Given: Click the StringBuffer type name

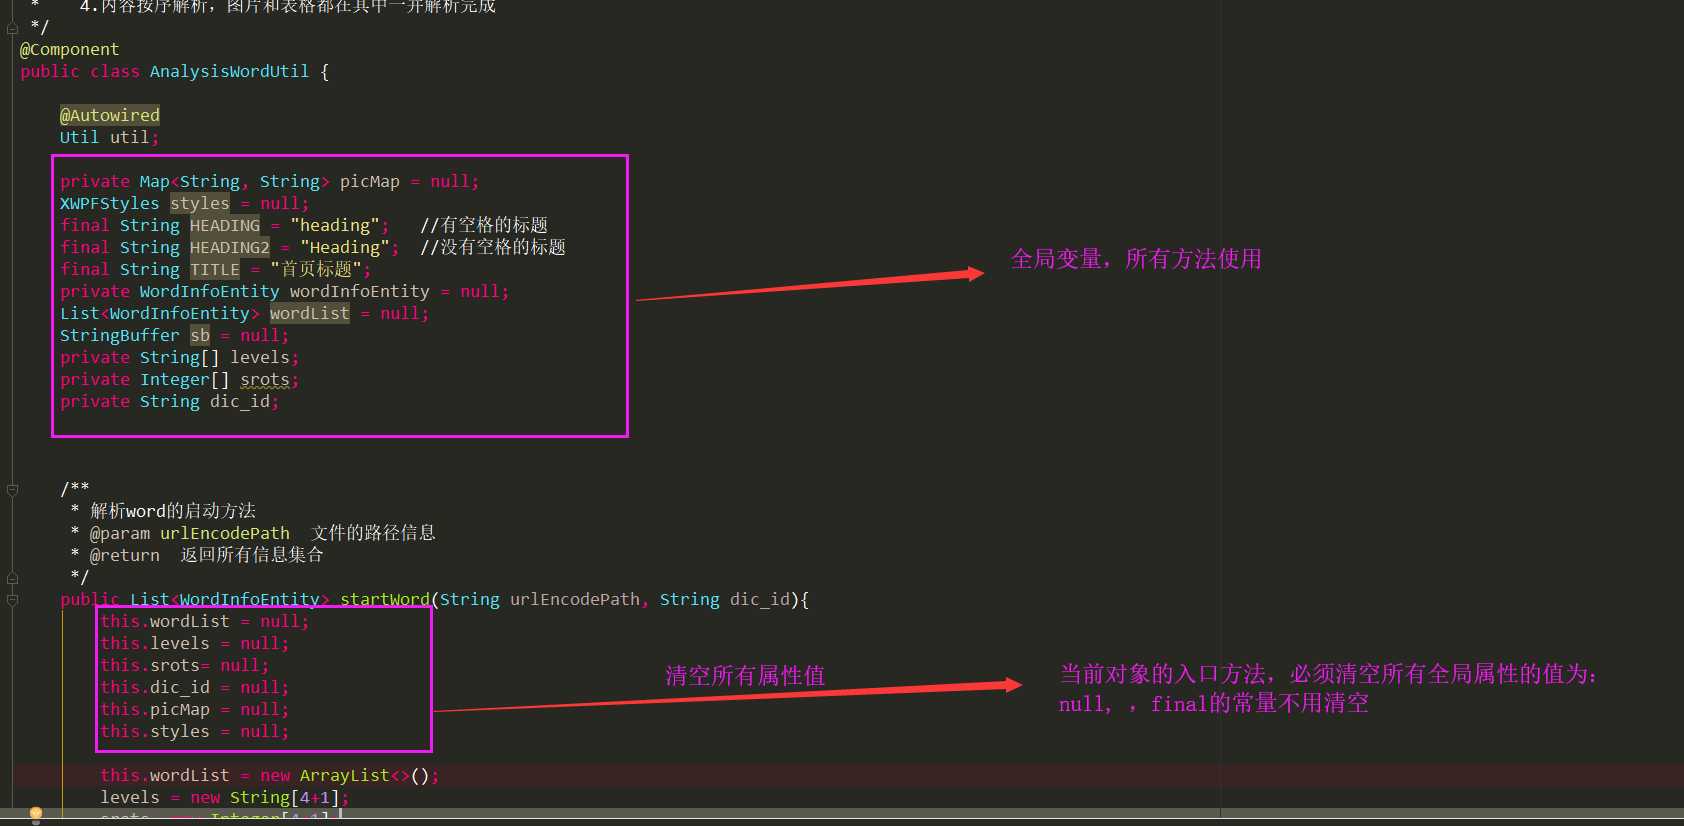Looking at the screenshot, I should click(119, 335).
